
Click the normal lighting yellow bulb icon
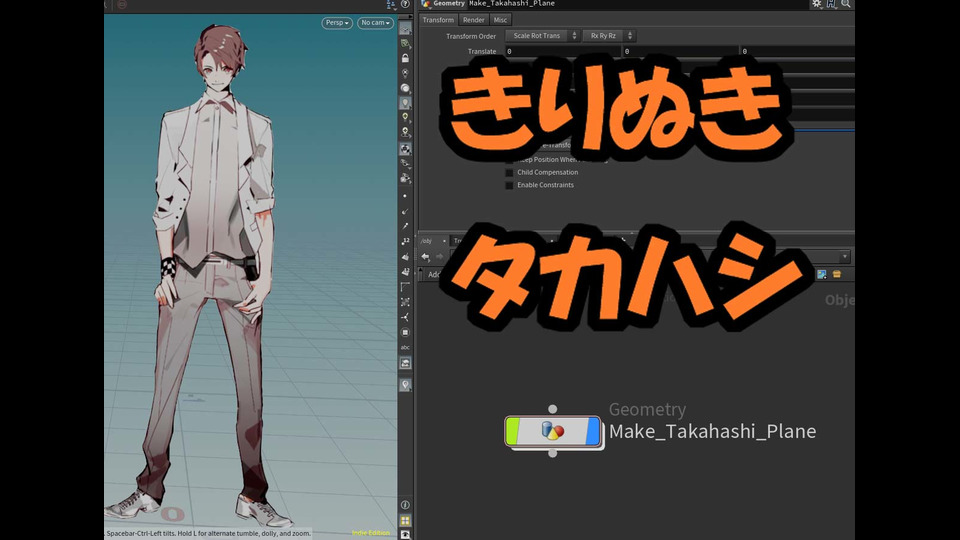(x=405, y=118)
